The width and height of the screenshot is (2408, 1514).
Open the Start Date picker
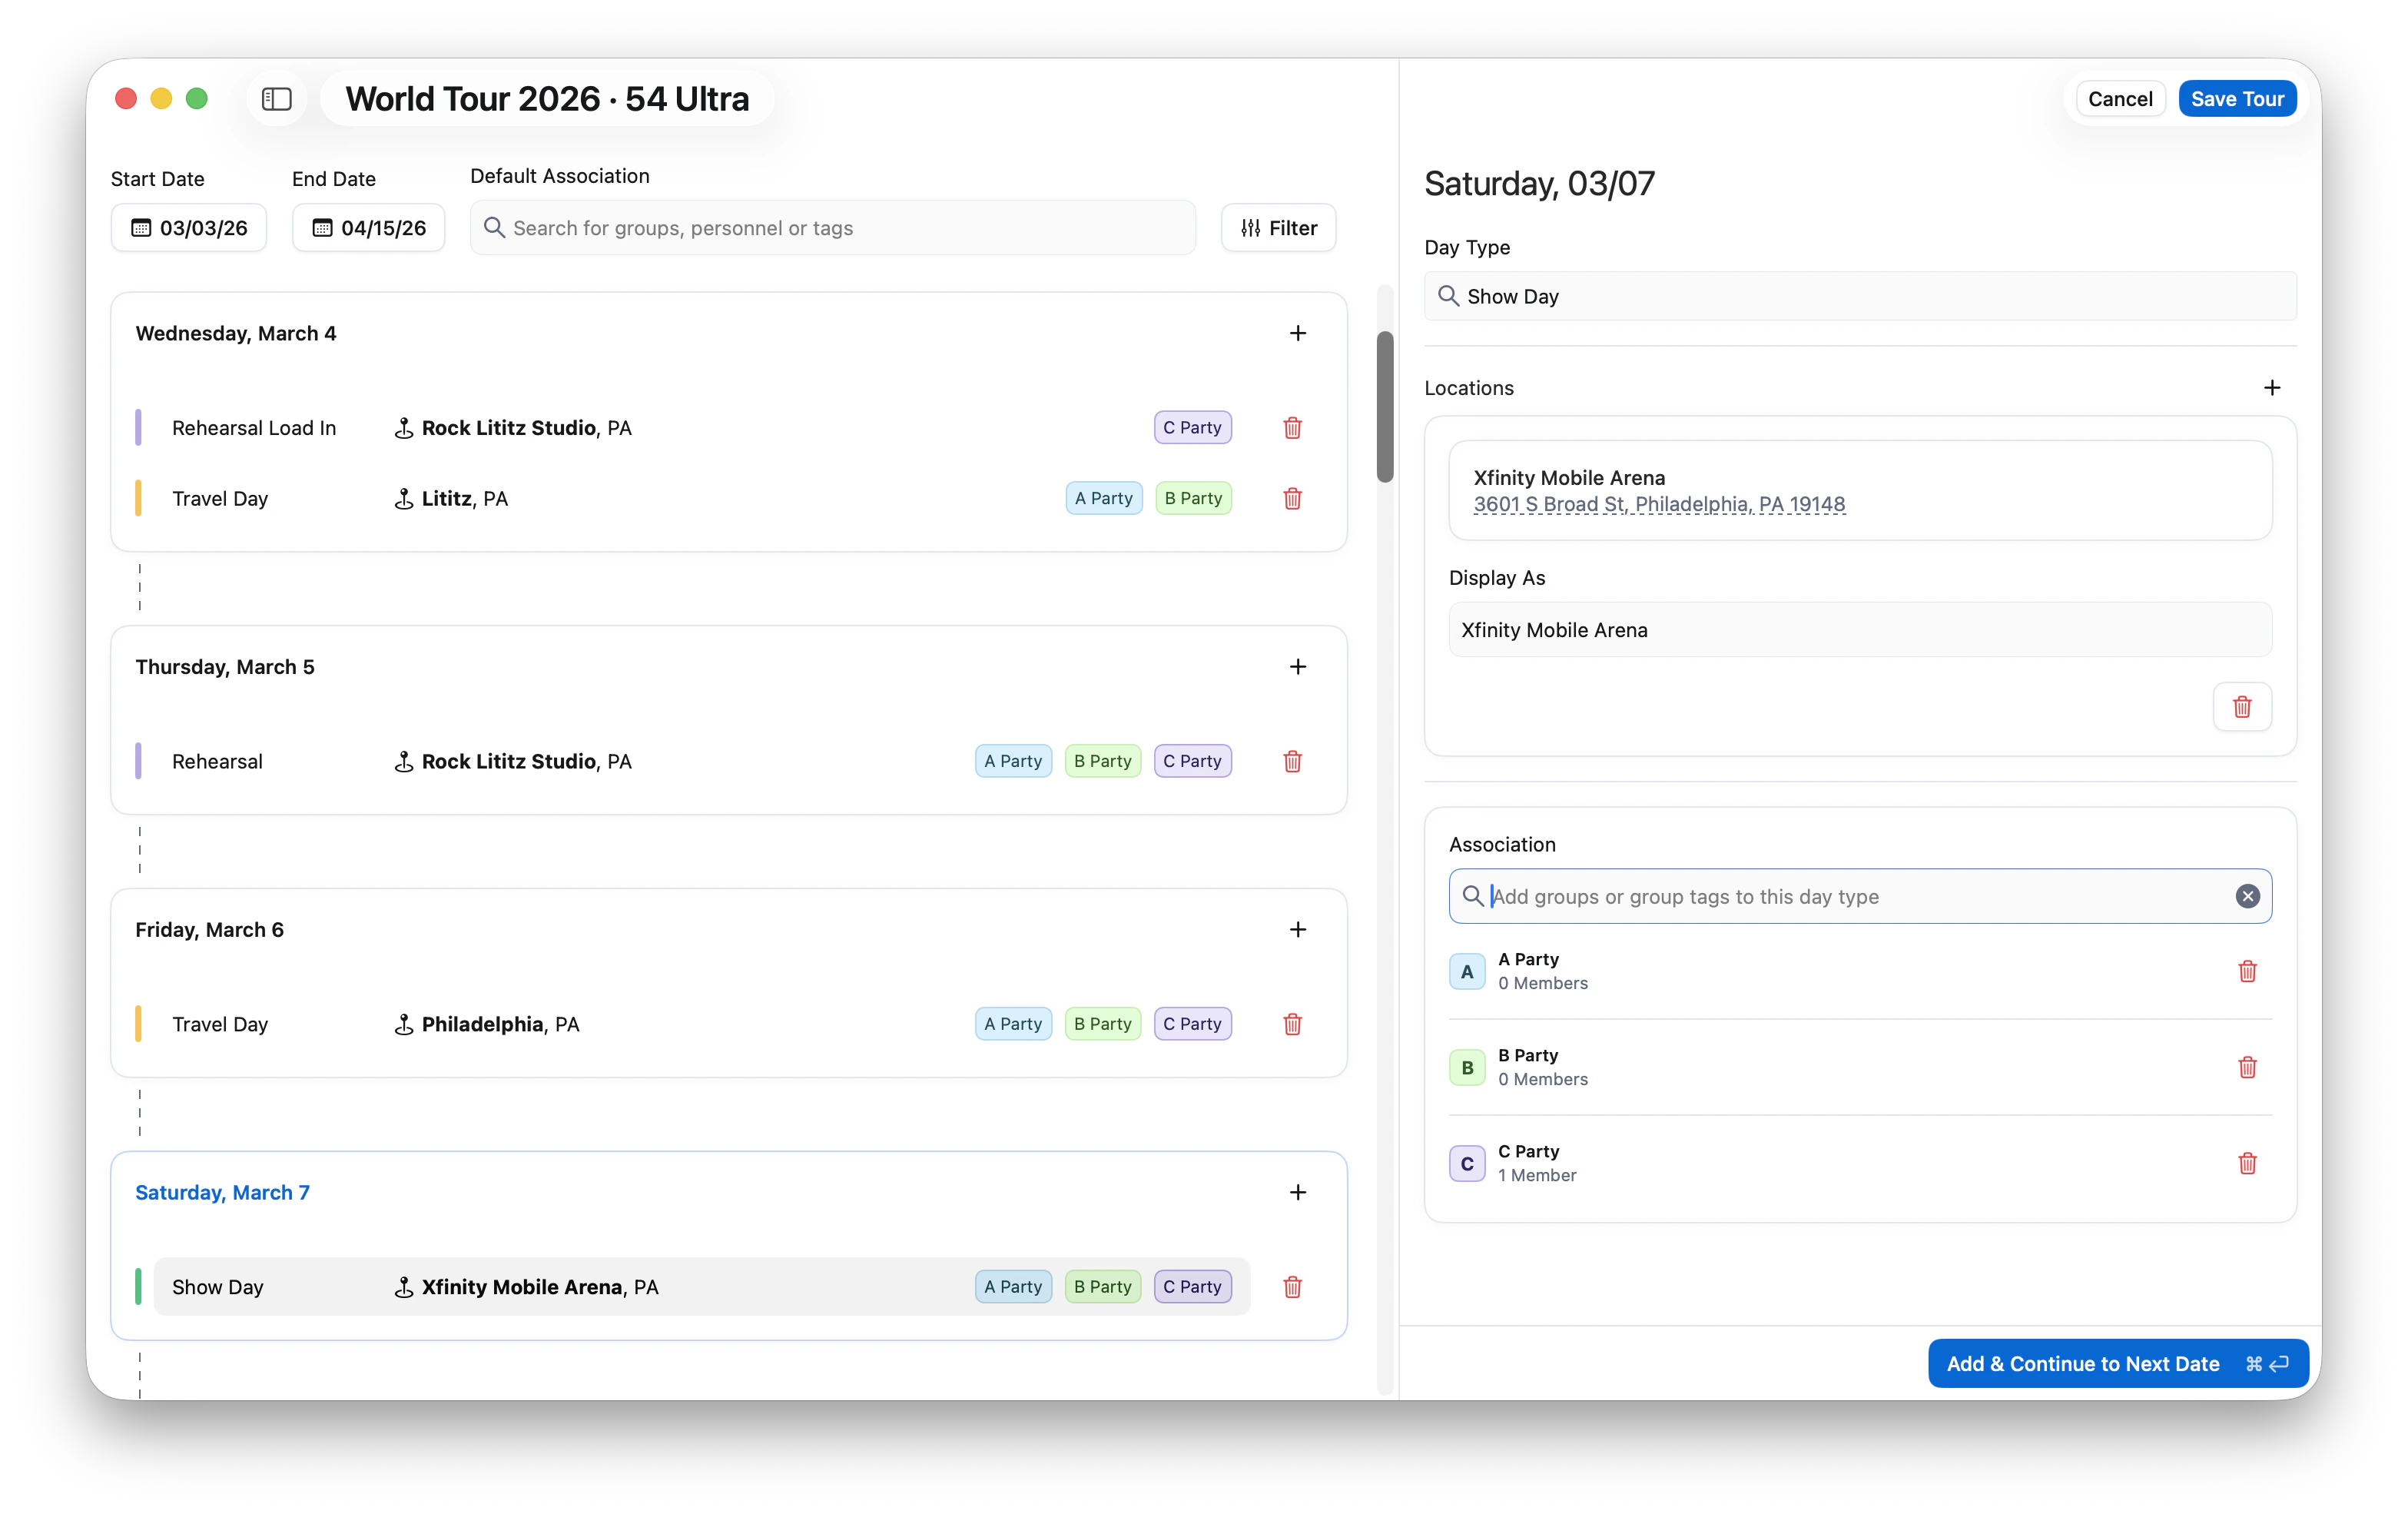189,228
